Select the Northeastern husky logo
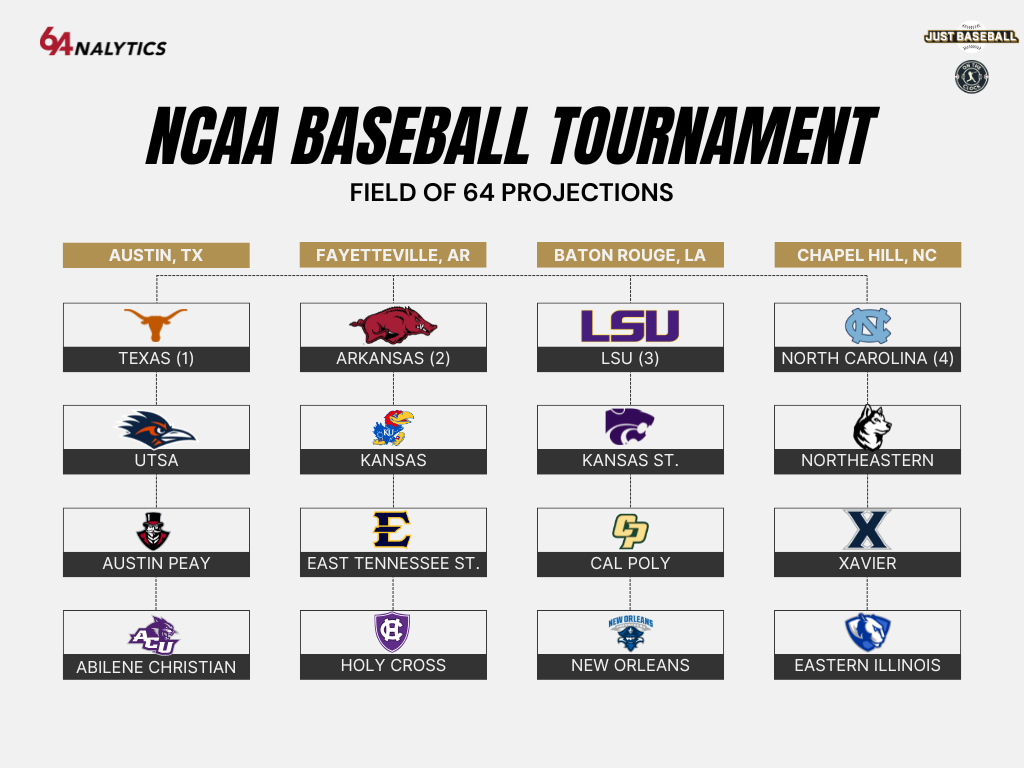Image resolution: width=1024 pixels, height=768 pixels. pyautogui.click(x=872, y=427)
